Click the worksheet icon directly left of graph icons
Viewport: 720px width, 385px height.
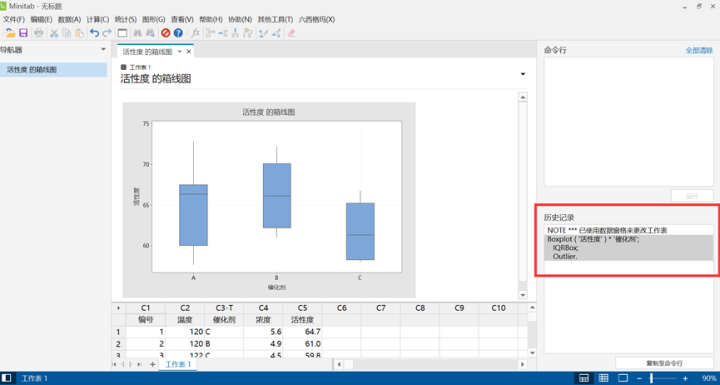pos(248,33)
